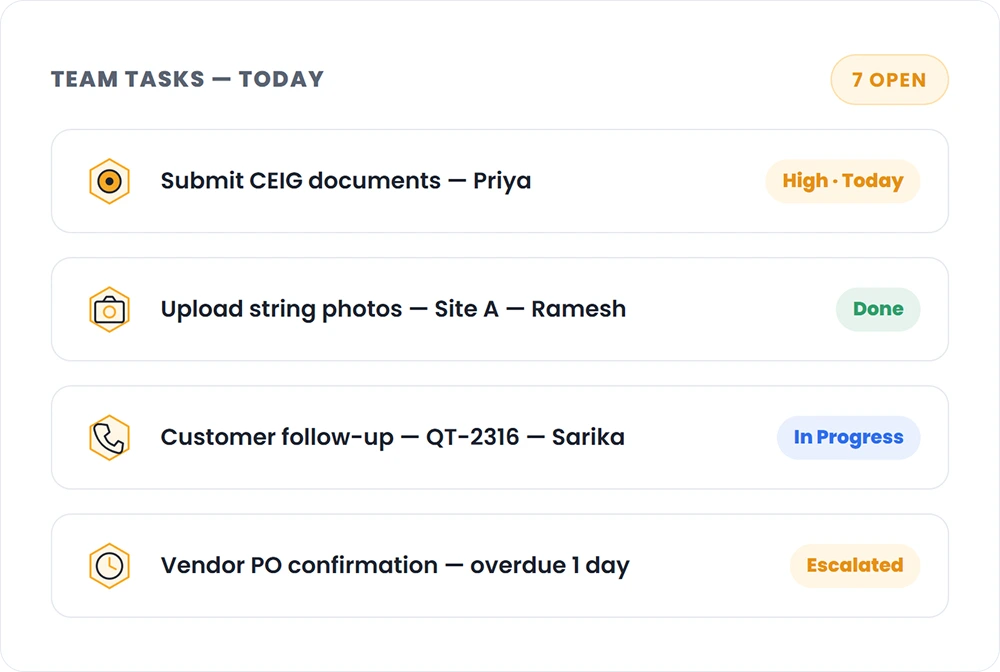Viewport: 1000px width, 672px height.
Task: Click the phone hexagon icon
Action: coord(109,437)
